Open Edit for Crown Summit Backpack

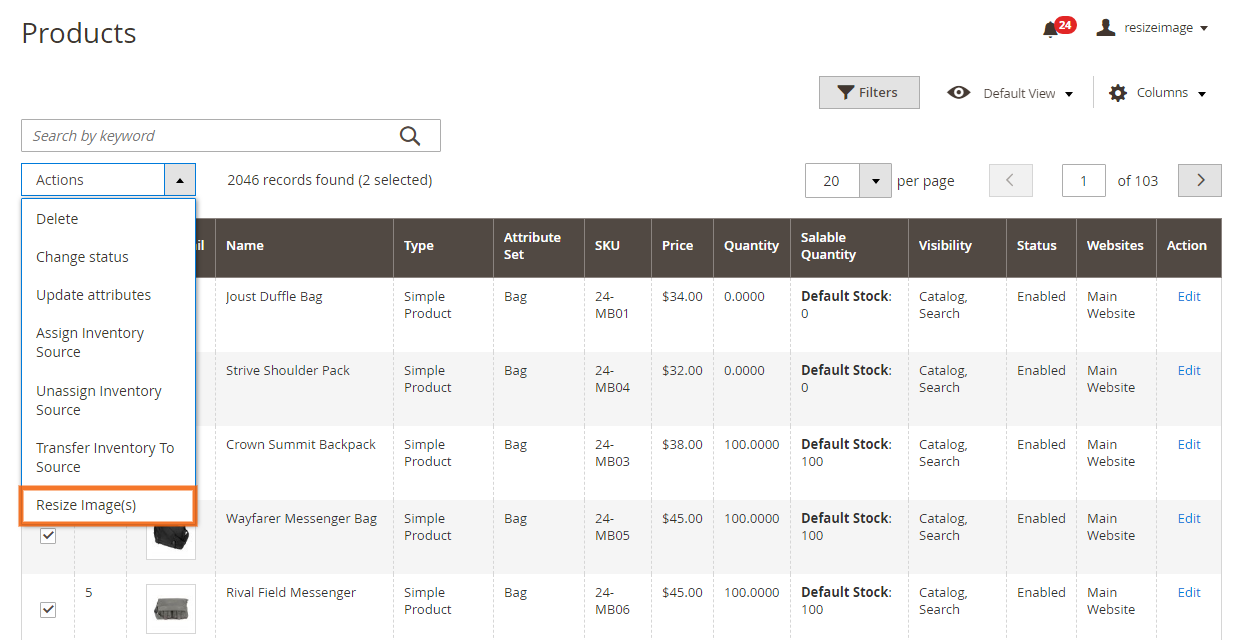(x=1188, y=444)
